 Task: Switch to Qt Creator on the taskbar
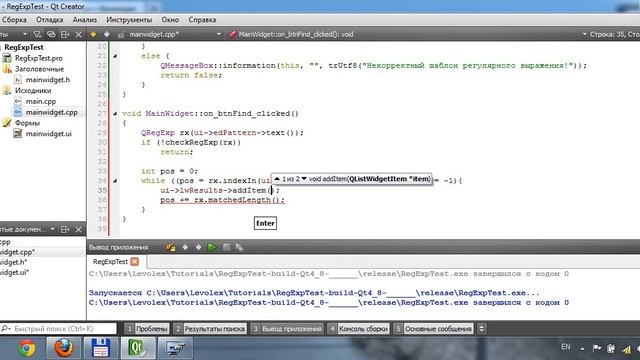coord(137,348)
